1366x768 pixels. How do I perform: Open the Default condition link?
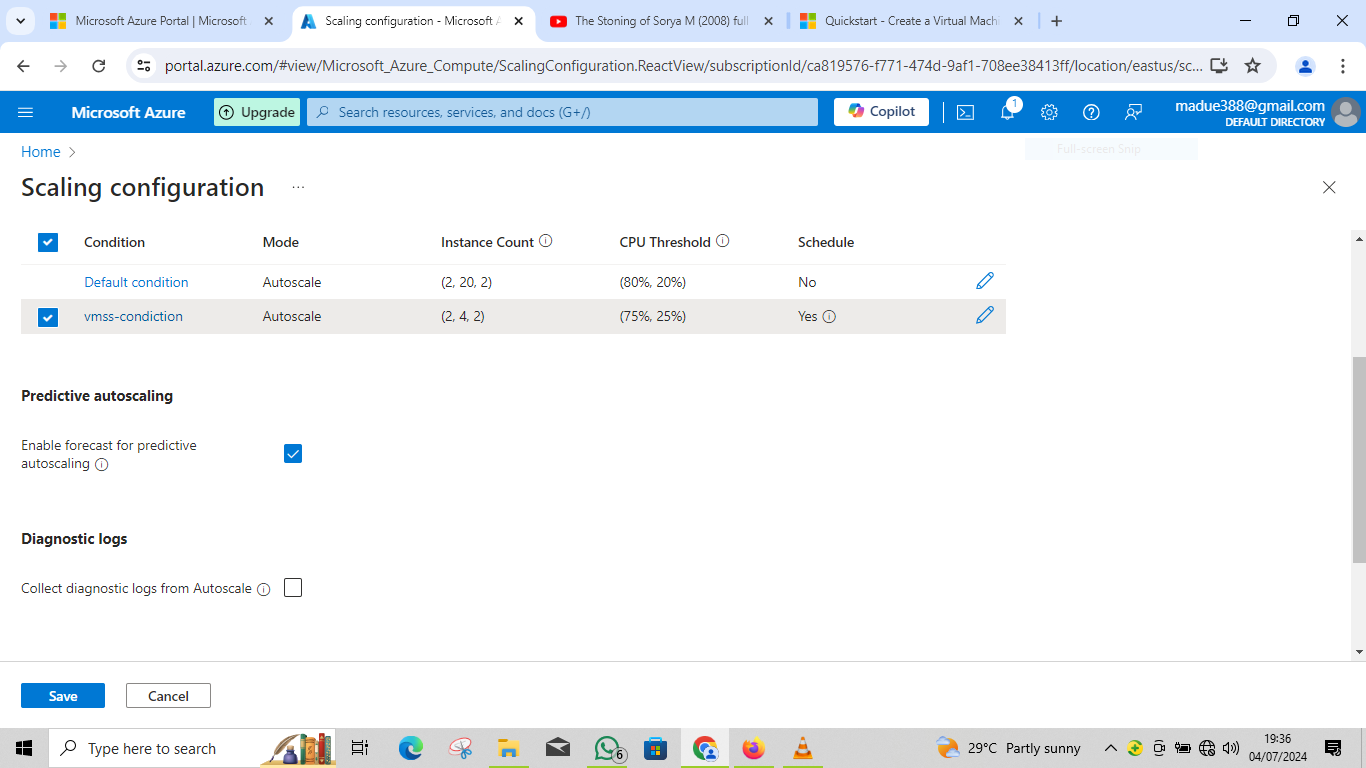[x=136, y=282]
